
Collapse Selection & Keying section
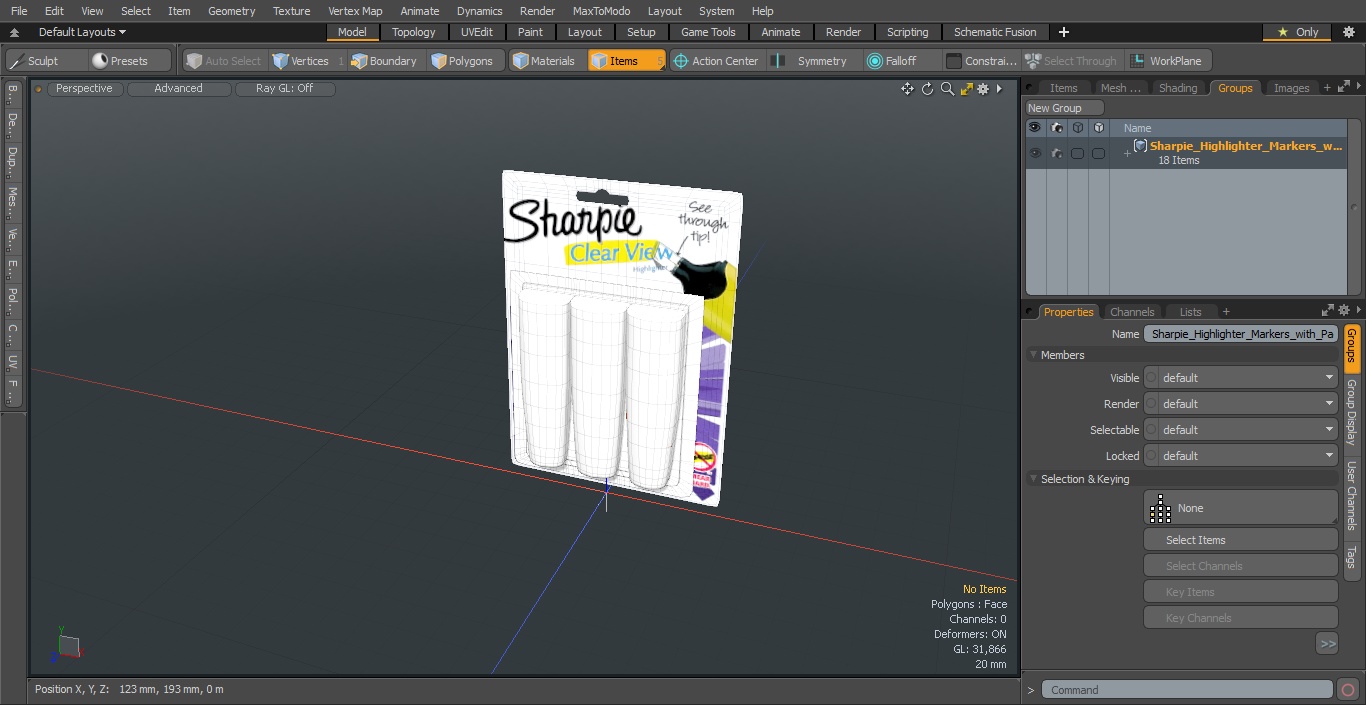(x=1033, y=479)
